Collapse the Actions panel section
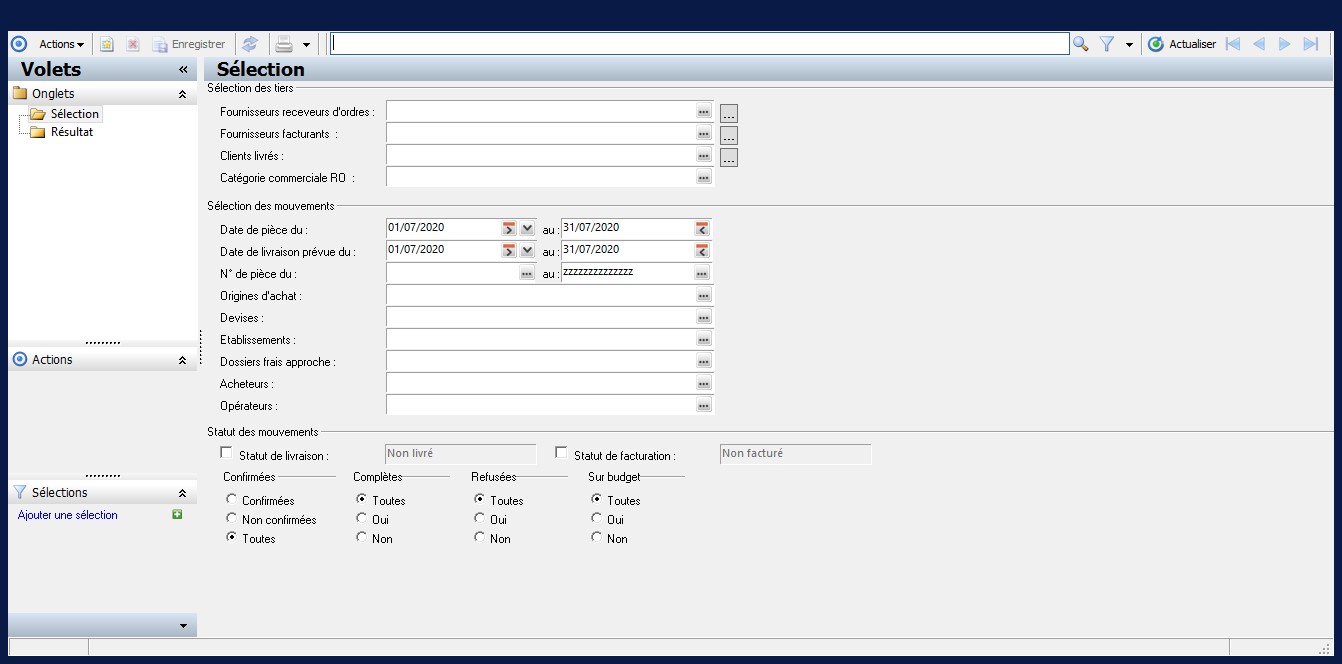The width and height of the screenshot is (1342, 664). coord(182,360)
